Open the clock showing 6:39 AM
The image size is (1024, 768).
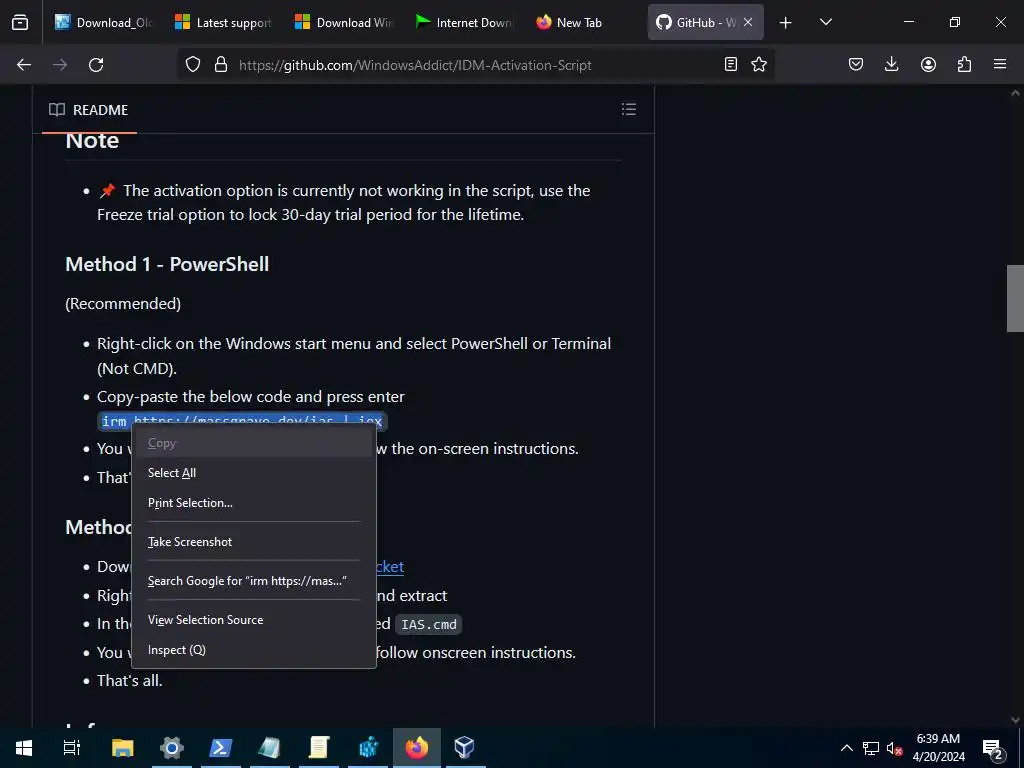(x=938, y=748)
